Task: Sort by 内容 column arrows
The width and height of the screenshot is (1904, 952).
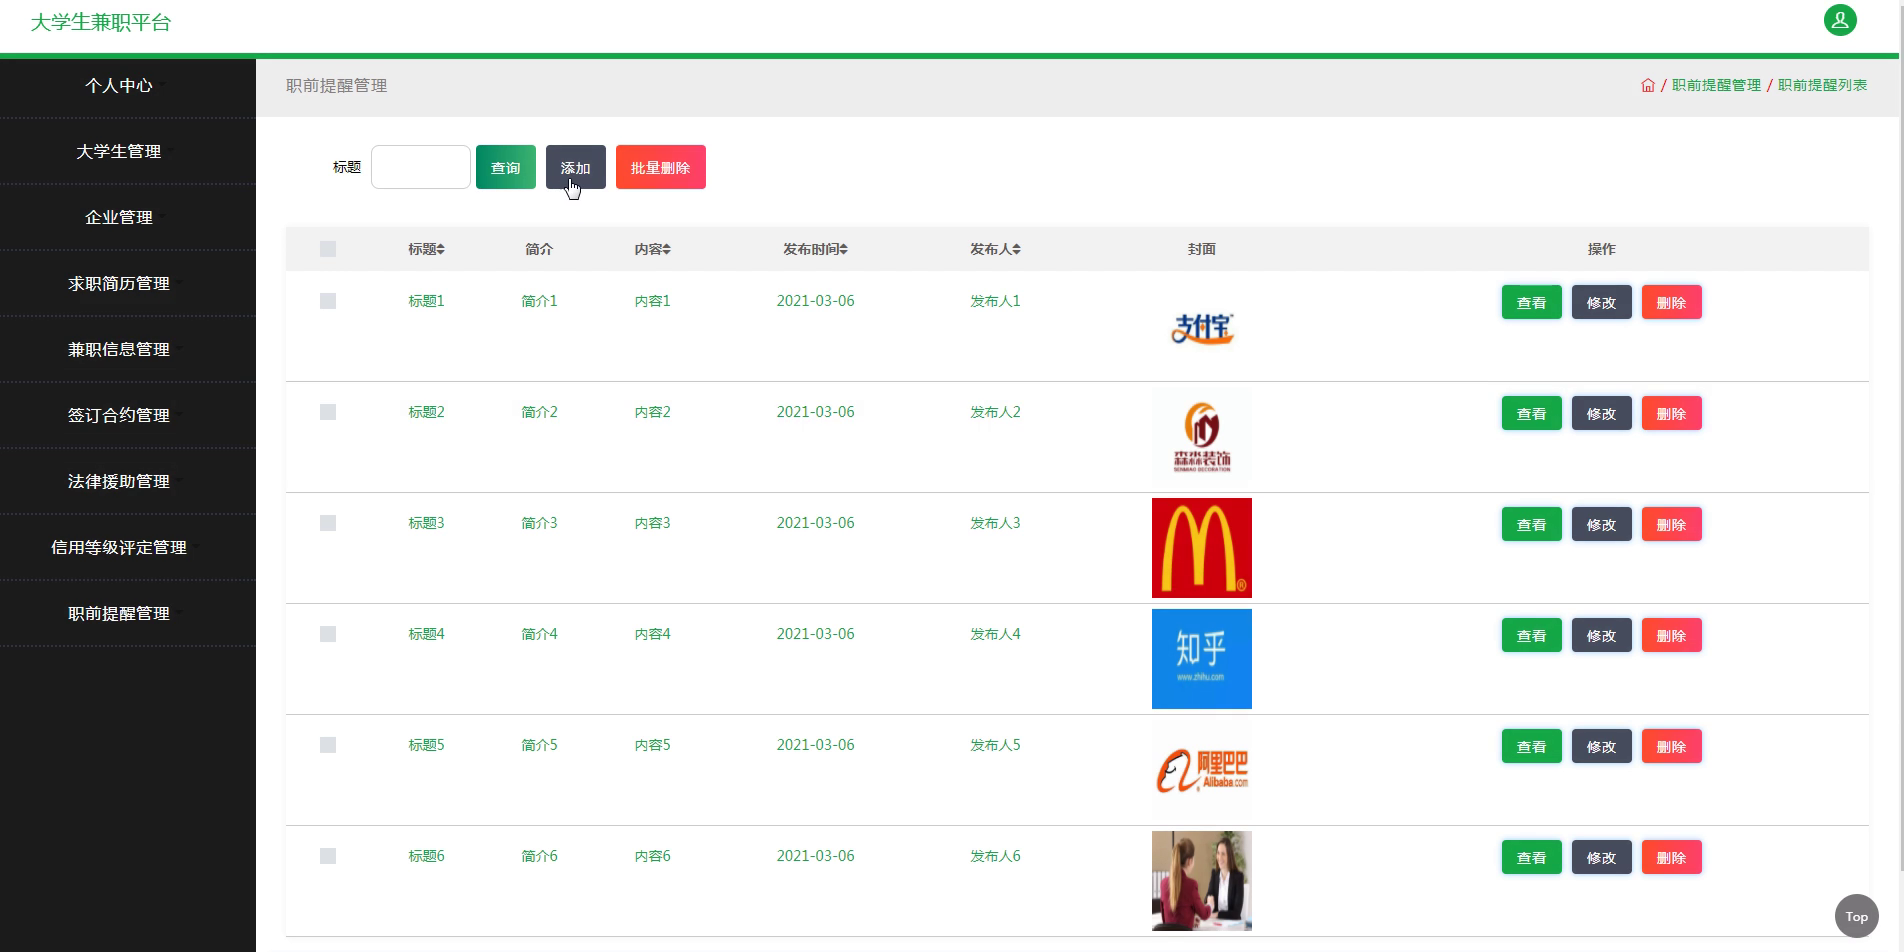Action: (667, 249)
